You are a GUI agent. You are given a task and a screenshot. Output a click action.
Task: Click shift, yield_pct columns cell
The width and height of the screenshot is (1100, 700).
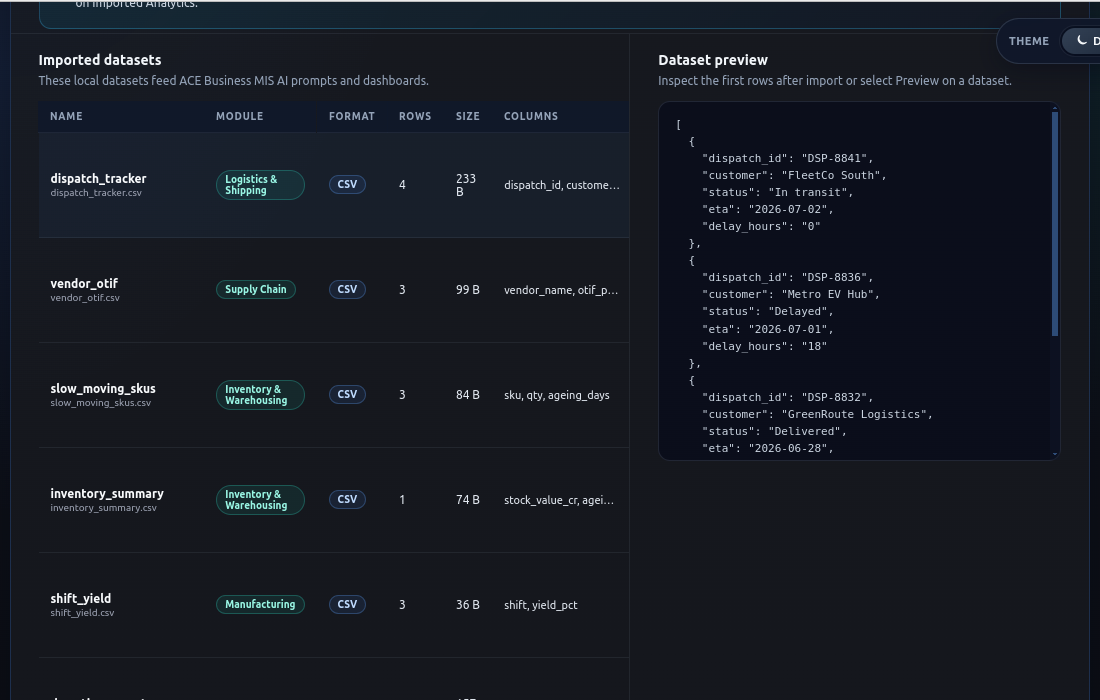tap(540, 605)
